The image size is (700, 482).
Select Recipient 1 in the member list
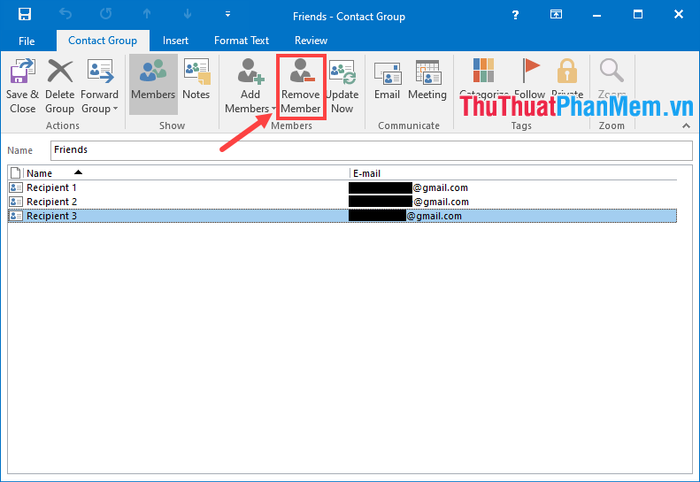(x=52, y=187)
